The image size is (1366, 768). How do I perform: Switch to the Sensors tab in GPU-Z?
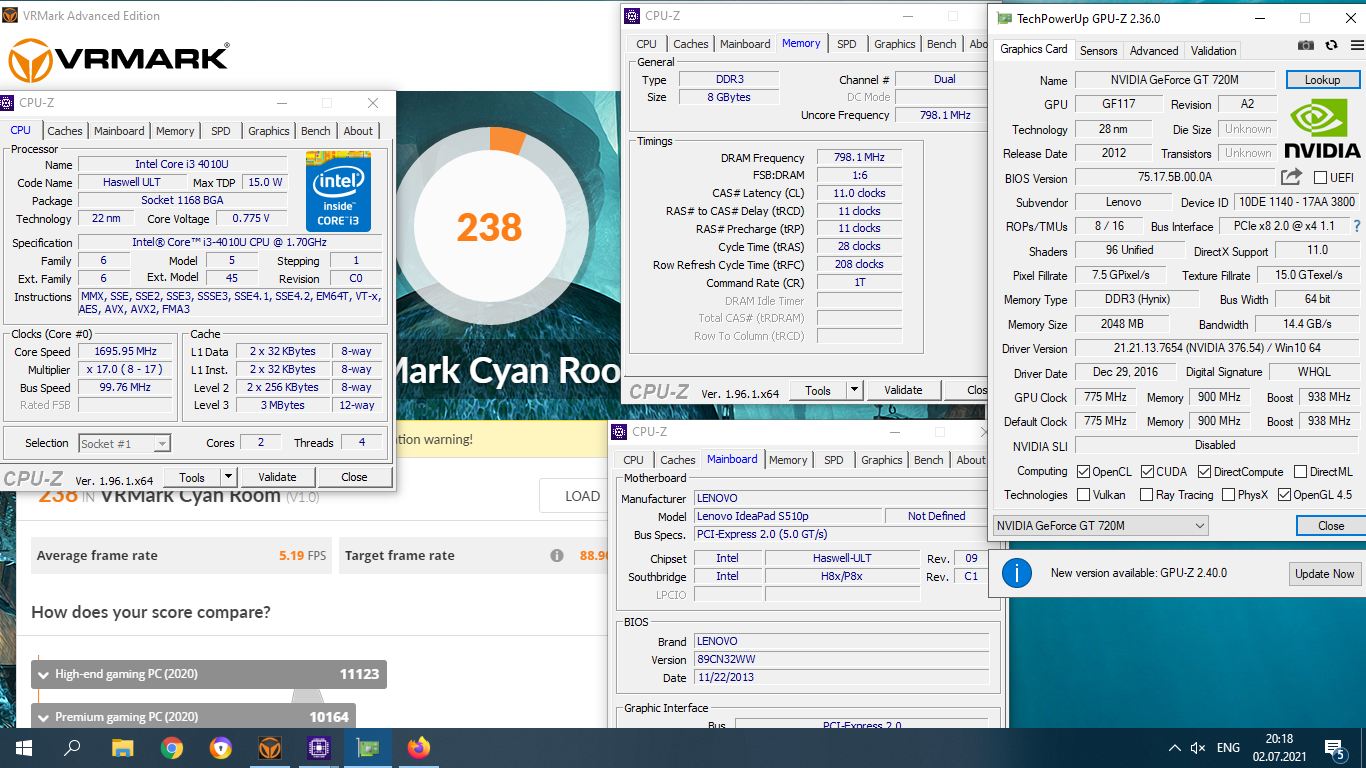pos(1098,50)
